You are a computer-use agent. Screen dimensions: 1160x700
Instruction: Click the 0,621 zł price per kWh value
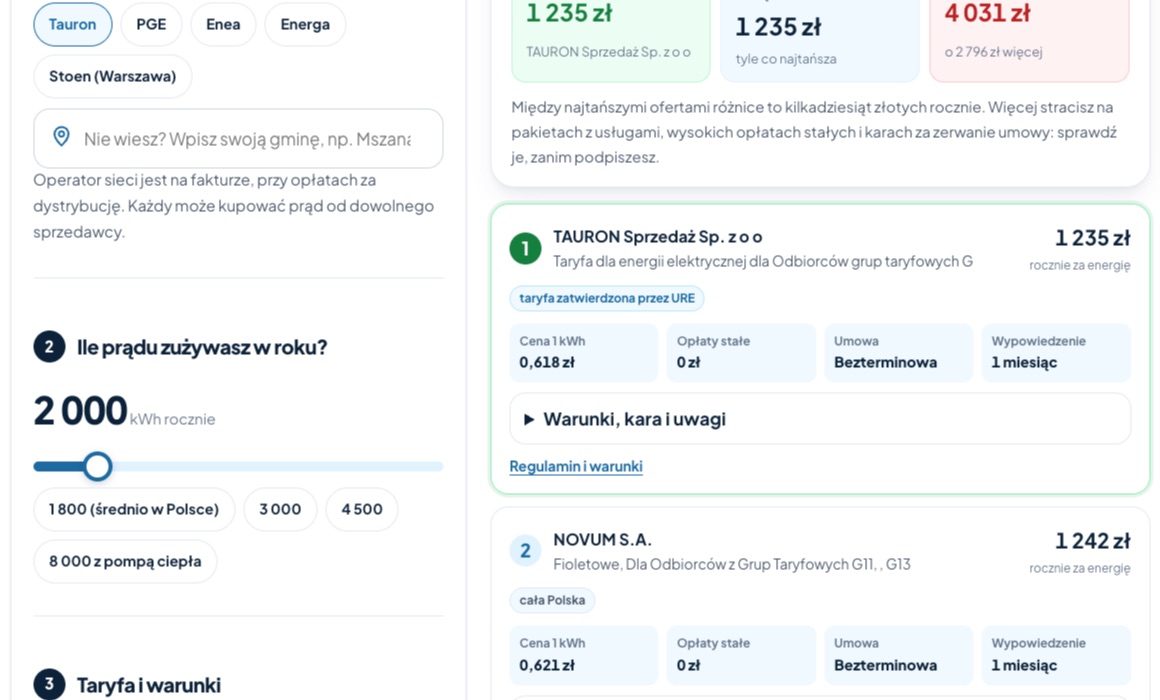tap(547, 664)
